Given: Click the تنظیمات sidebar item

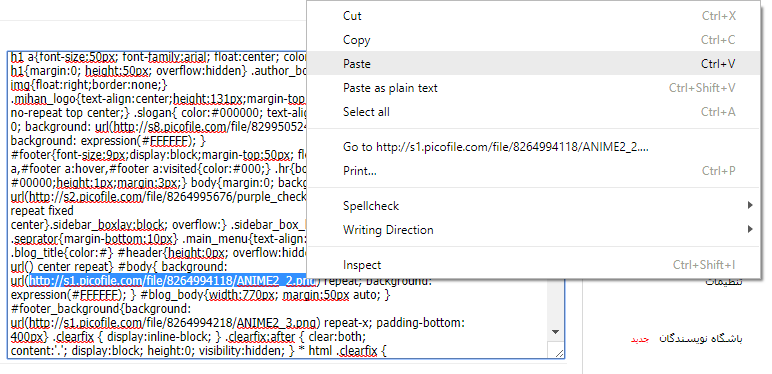Looking at the screenshot, I should (724, 282).
